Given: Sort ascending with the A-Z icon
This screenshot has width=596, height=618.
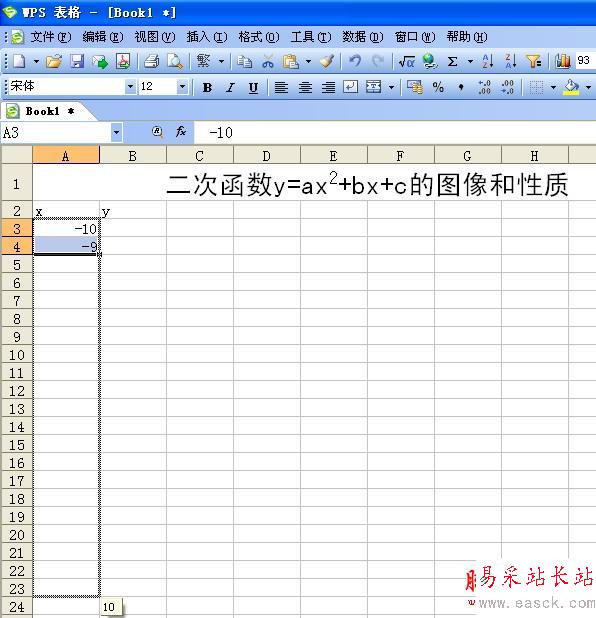Looking at the screenshot, I should pos(488,61).
